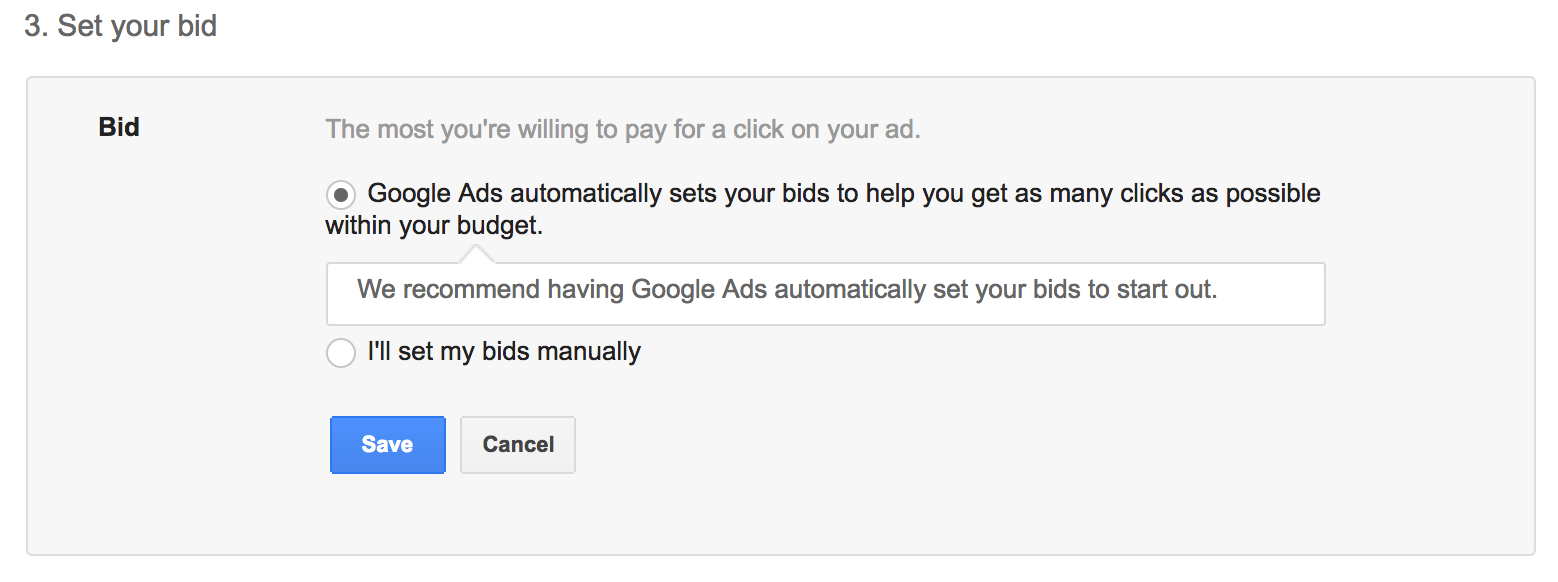The height and width of the screenshot is (582, 1558).
Task: Click the tip box pointer arrow
Action: coord(478,254)
